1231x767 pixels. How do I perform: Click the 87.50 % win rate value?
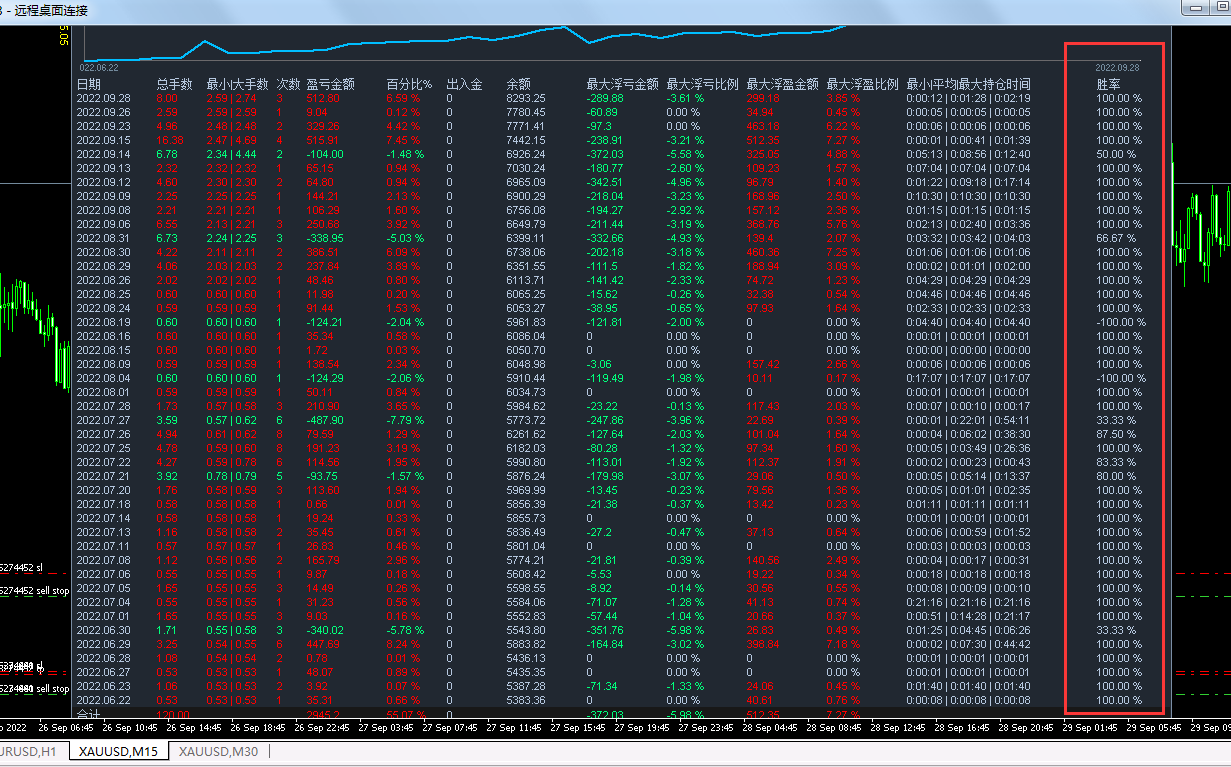coord(1116,434)
